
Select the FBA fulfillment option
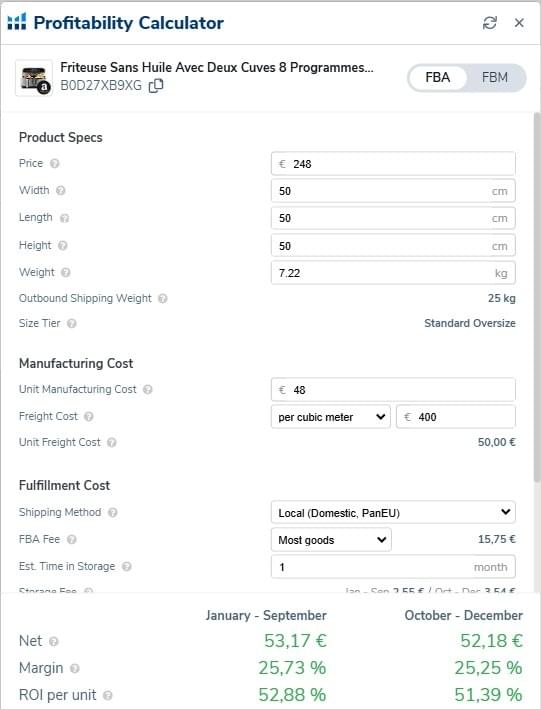(437, 78)
